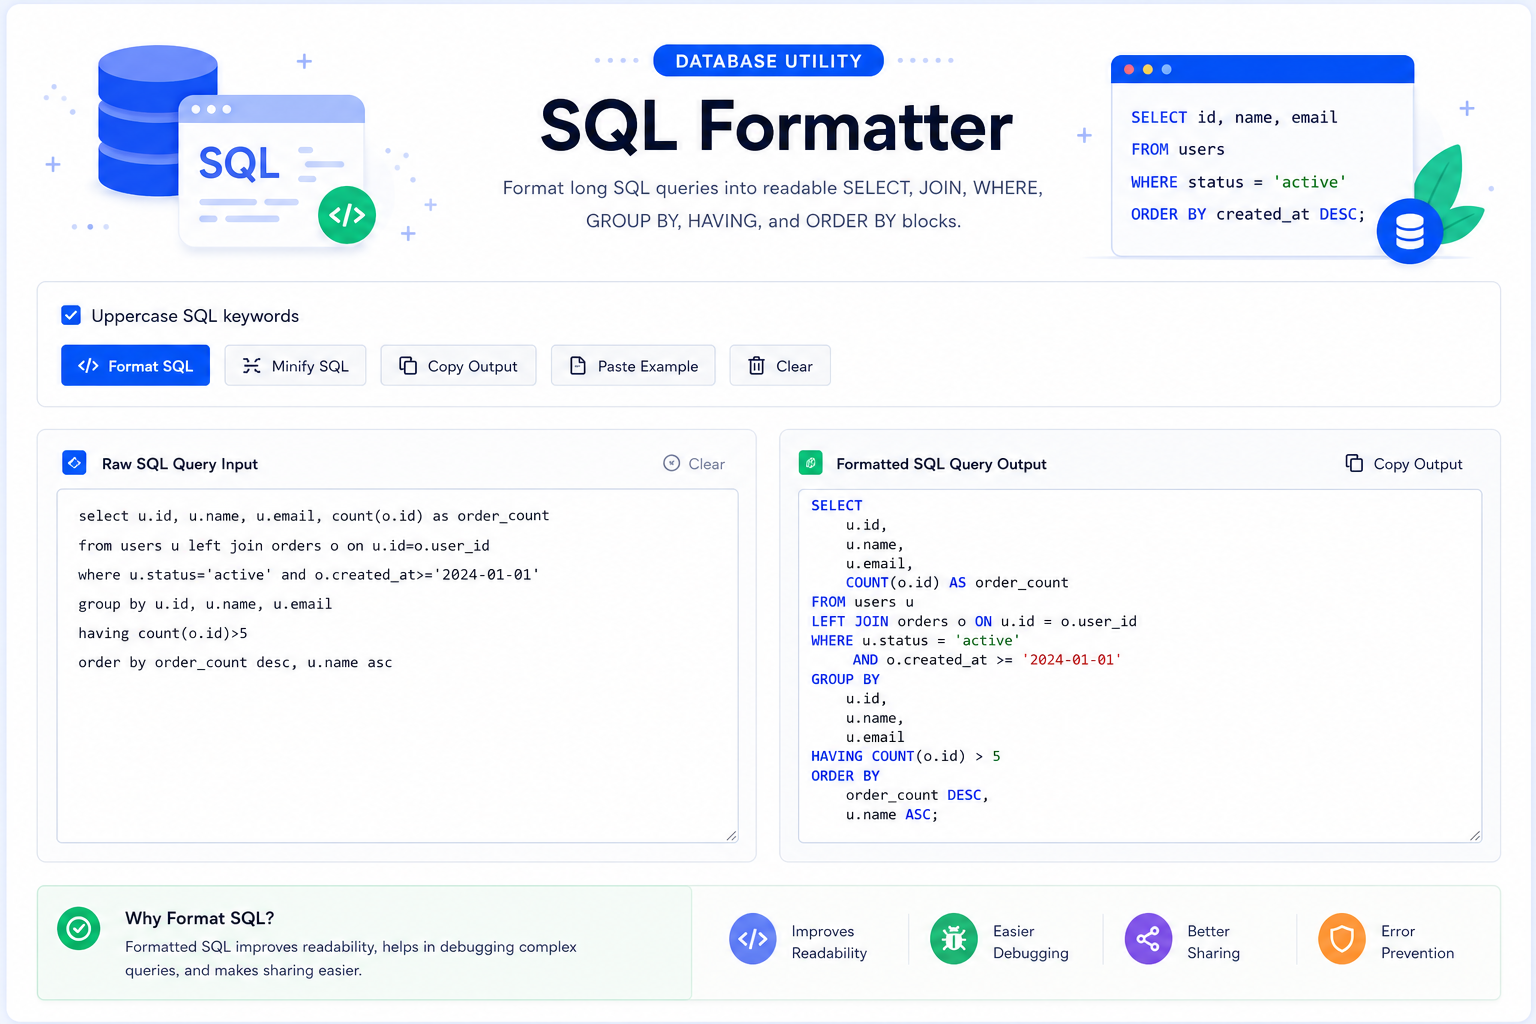Toggle the Uppercase SQL keywords checkbox

point(71,315)
